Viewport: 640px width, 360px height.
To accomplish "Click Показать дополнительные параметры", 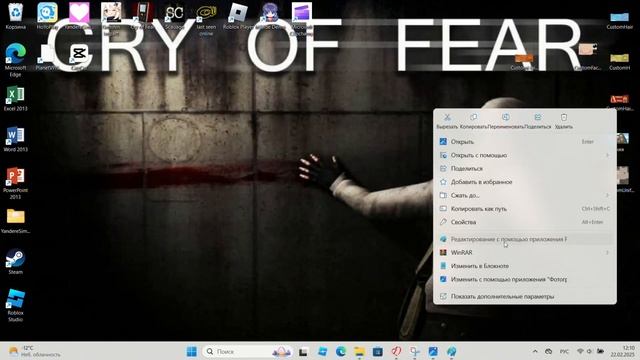I will point(524,296).
